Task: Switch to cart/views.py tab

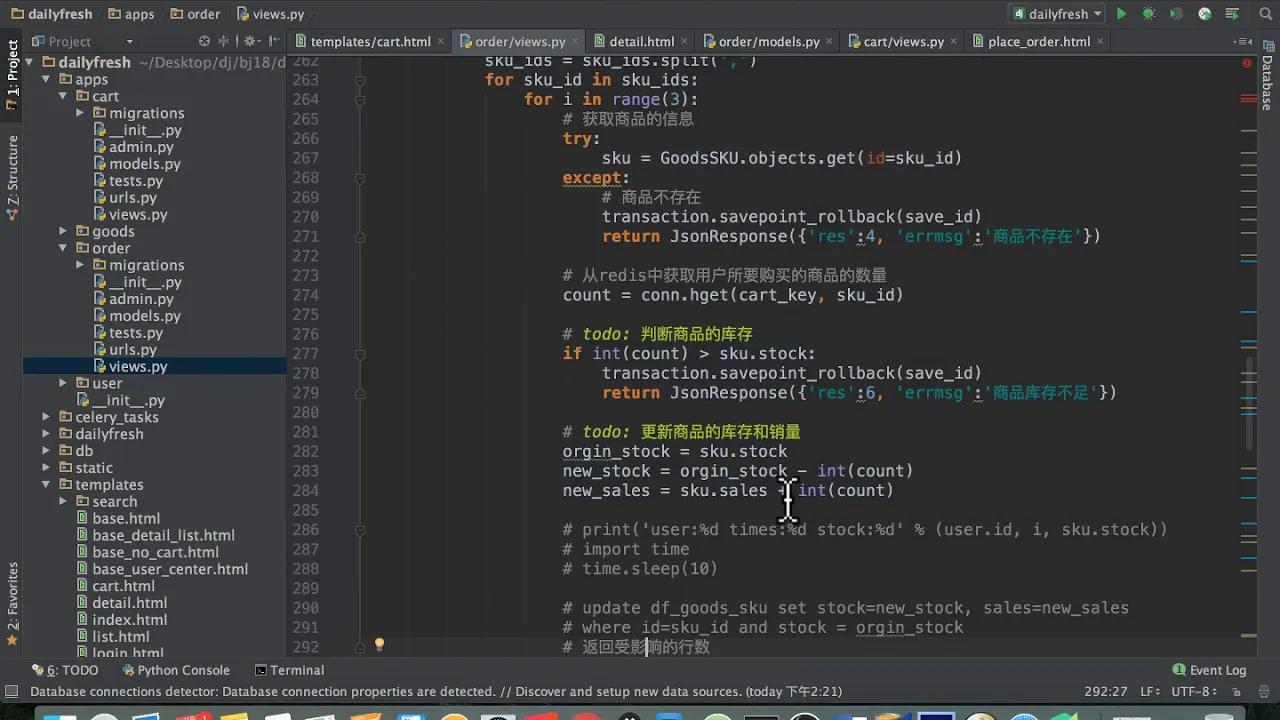Action: tap(903, 41)
